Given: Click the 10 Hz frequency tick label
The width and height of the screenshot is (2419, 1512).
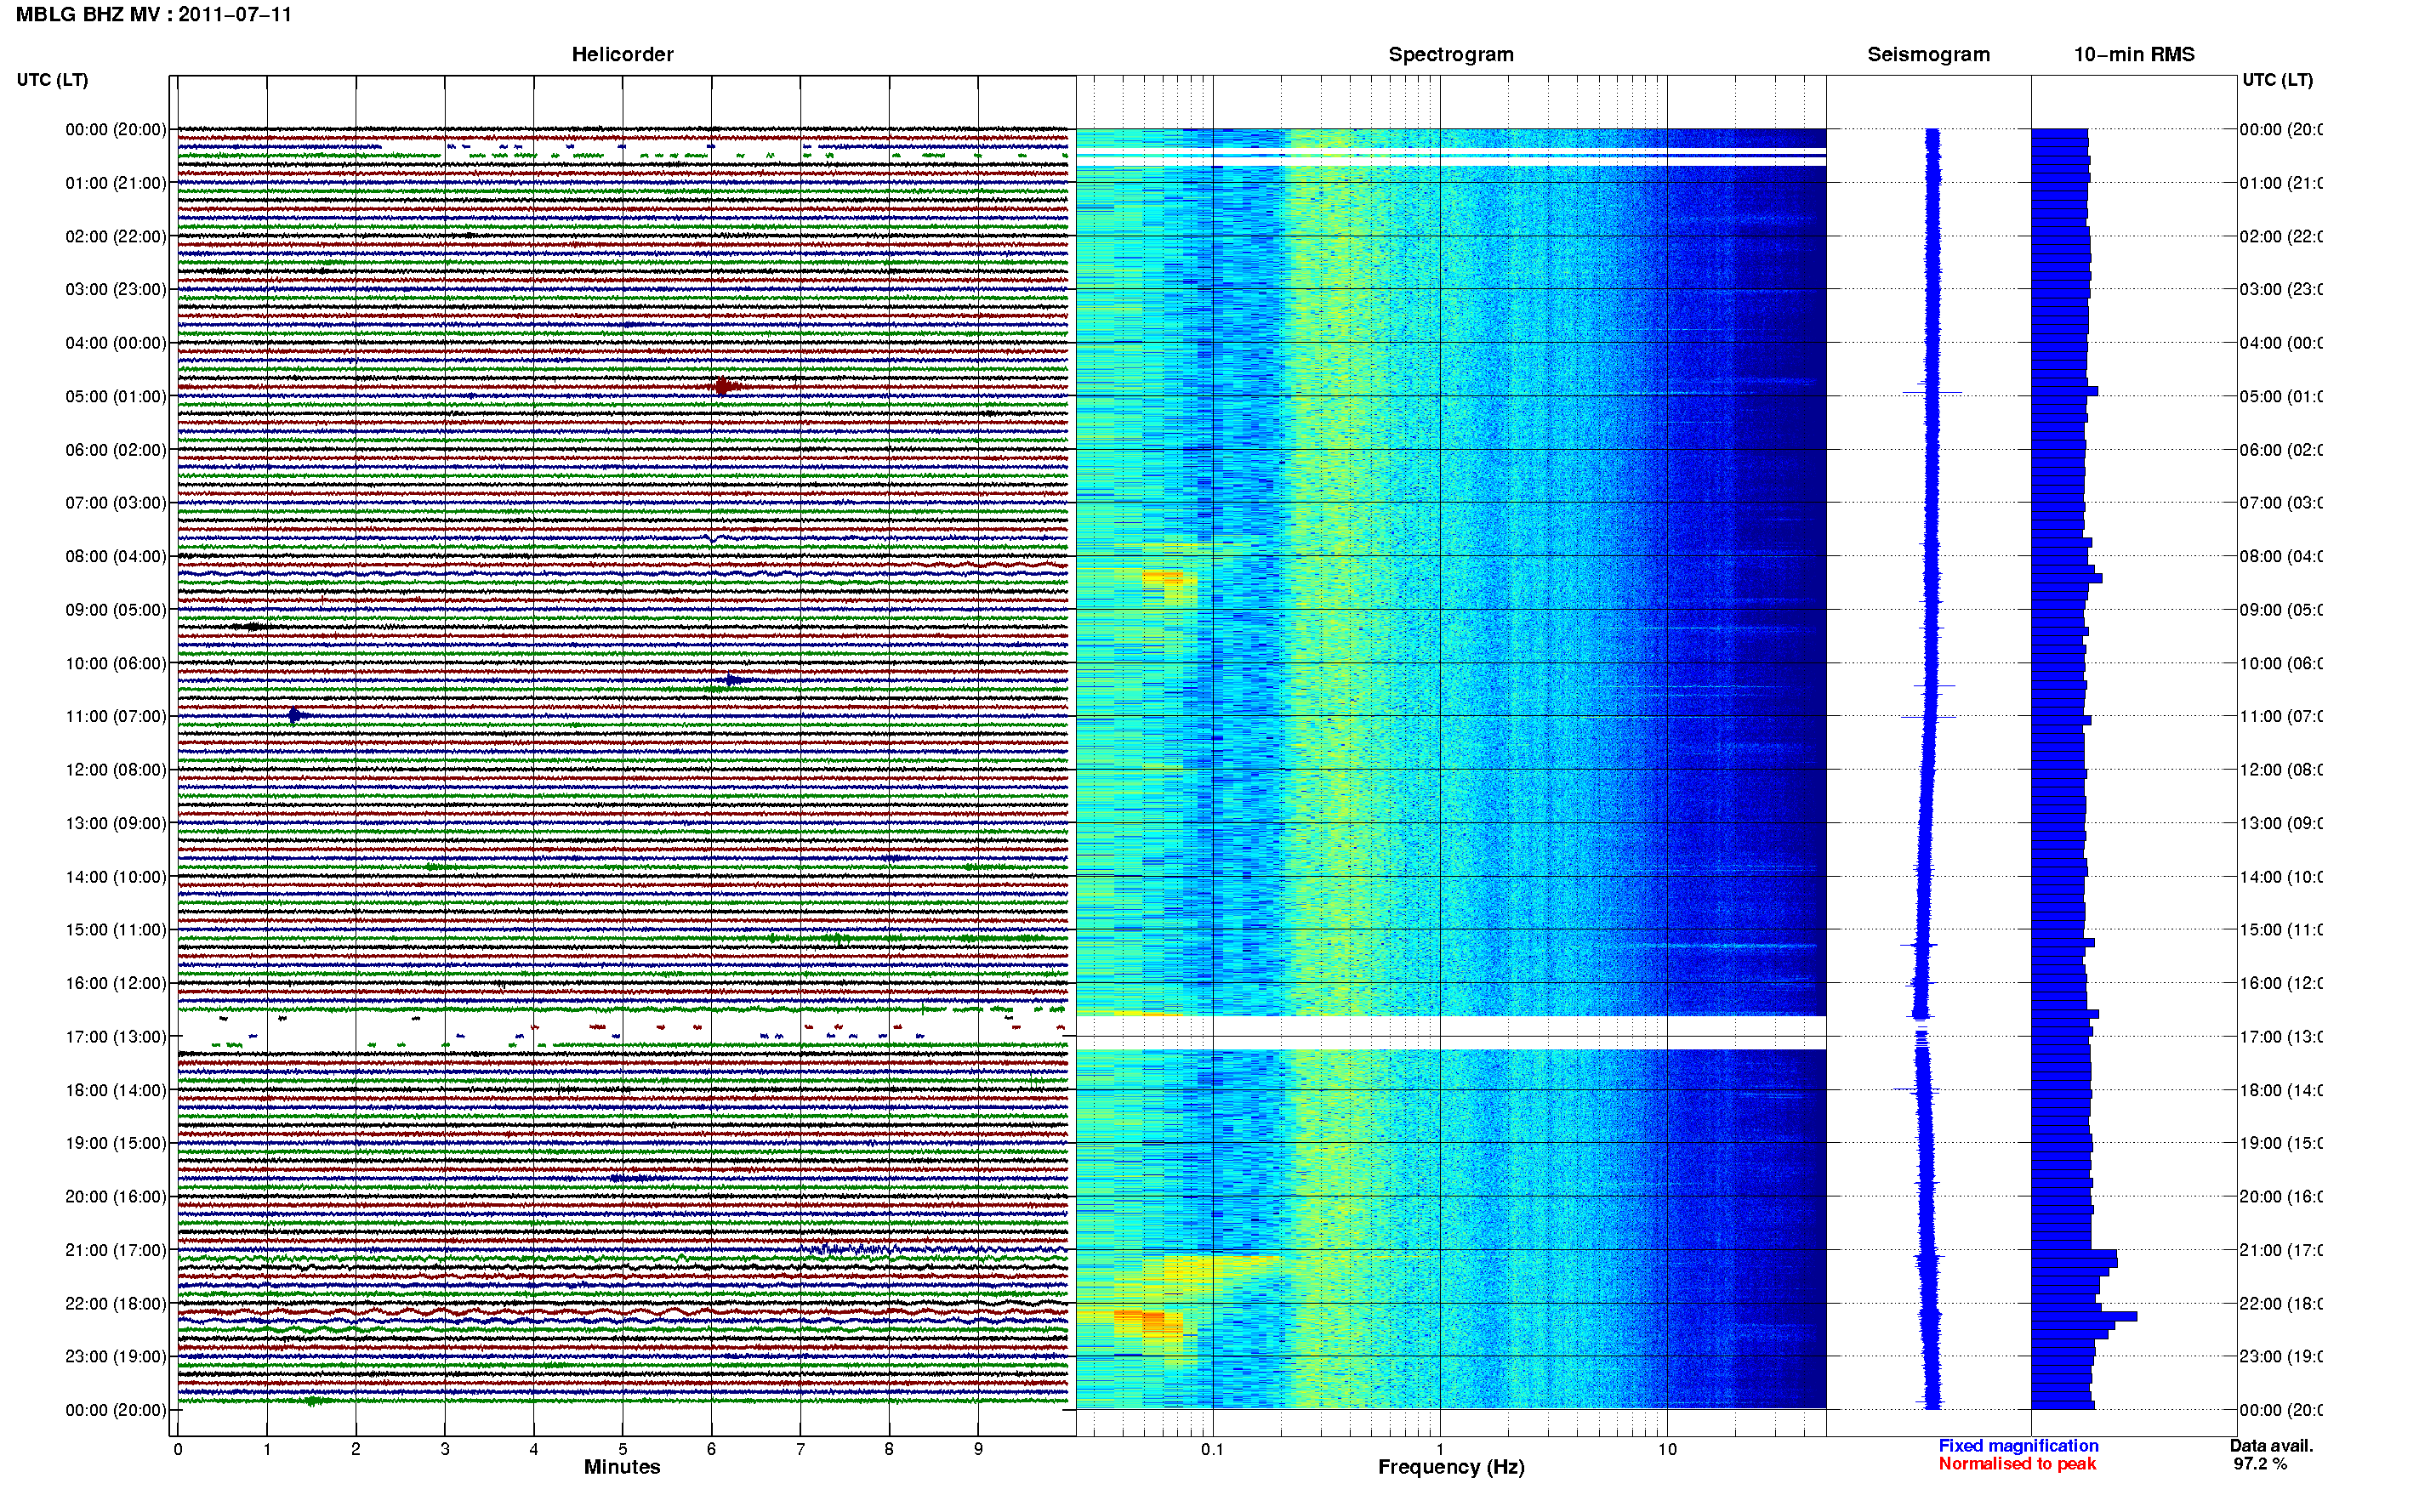Looking at the screenshot, I should [x=1667, y=1449].
